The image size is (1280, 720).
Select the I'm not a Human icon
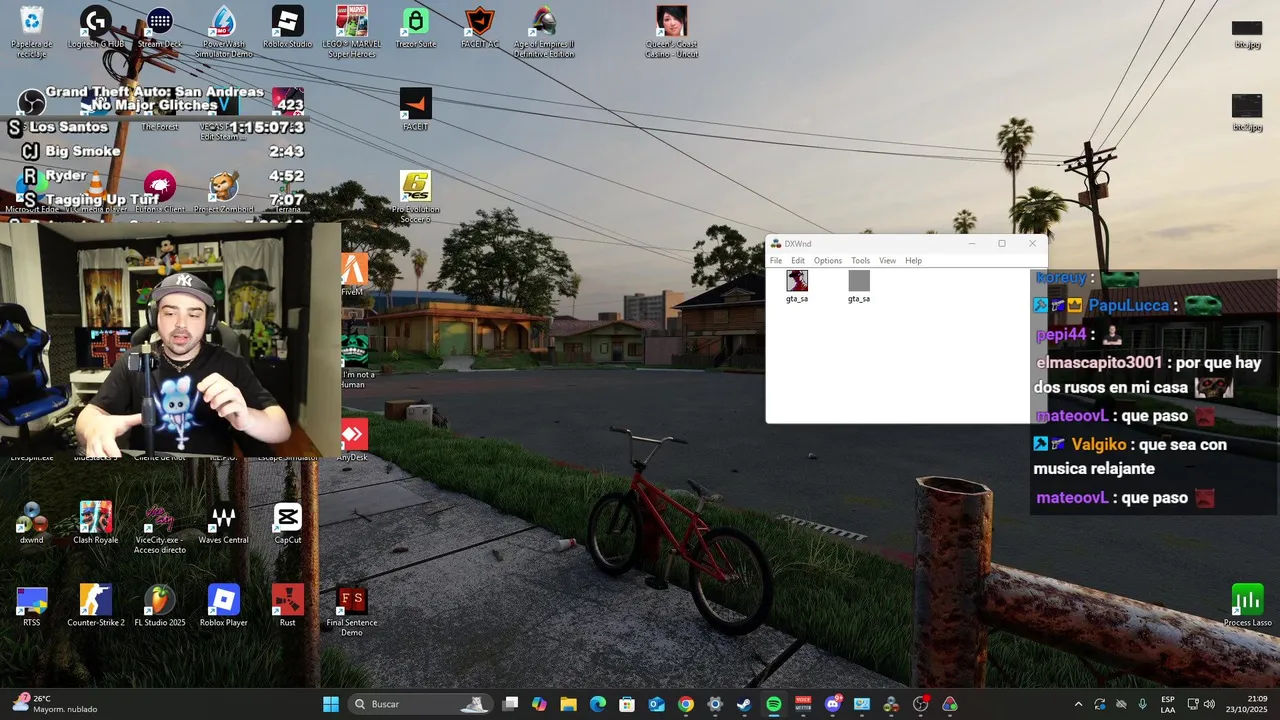click(x=355, y=361)
